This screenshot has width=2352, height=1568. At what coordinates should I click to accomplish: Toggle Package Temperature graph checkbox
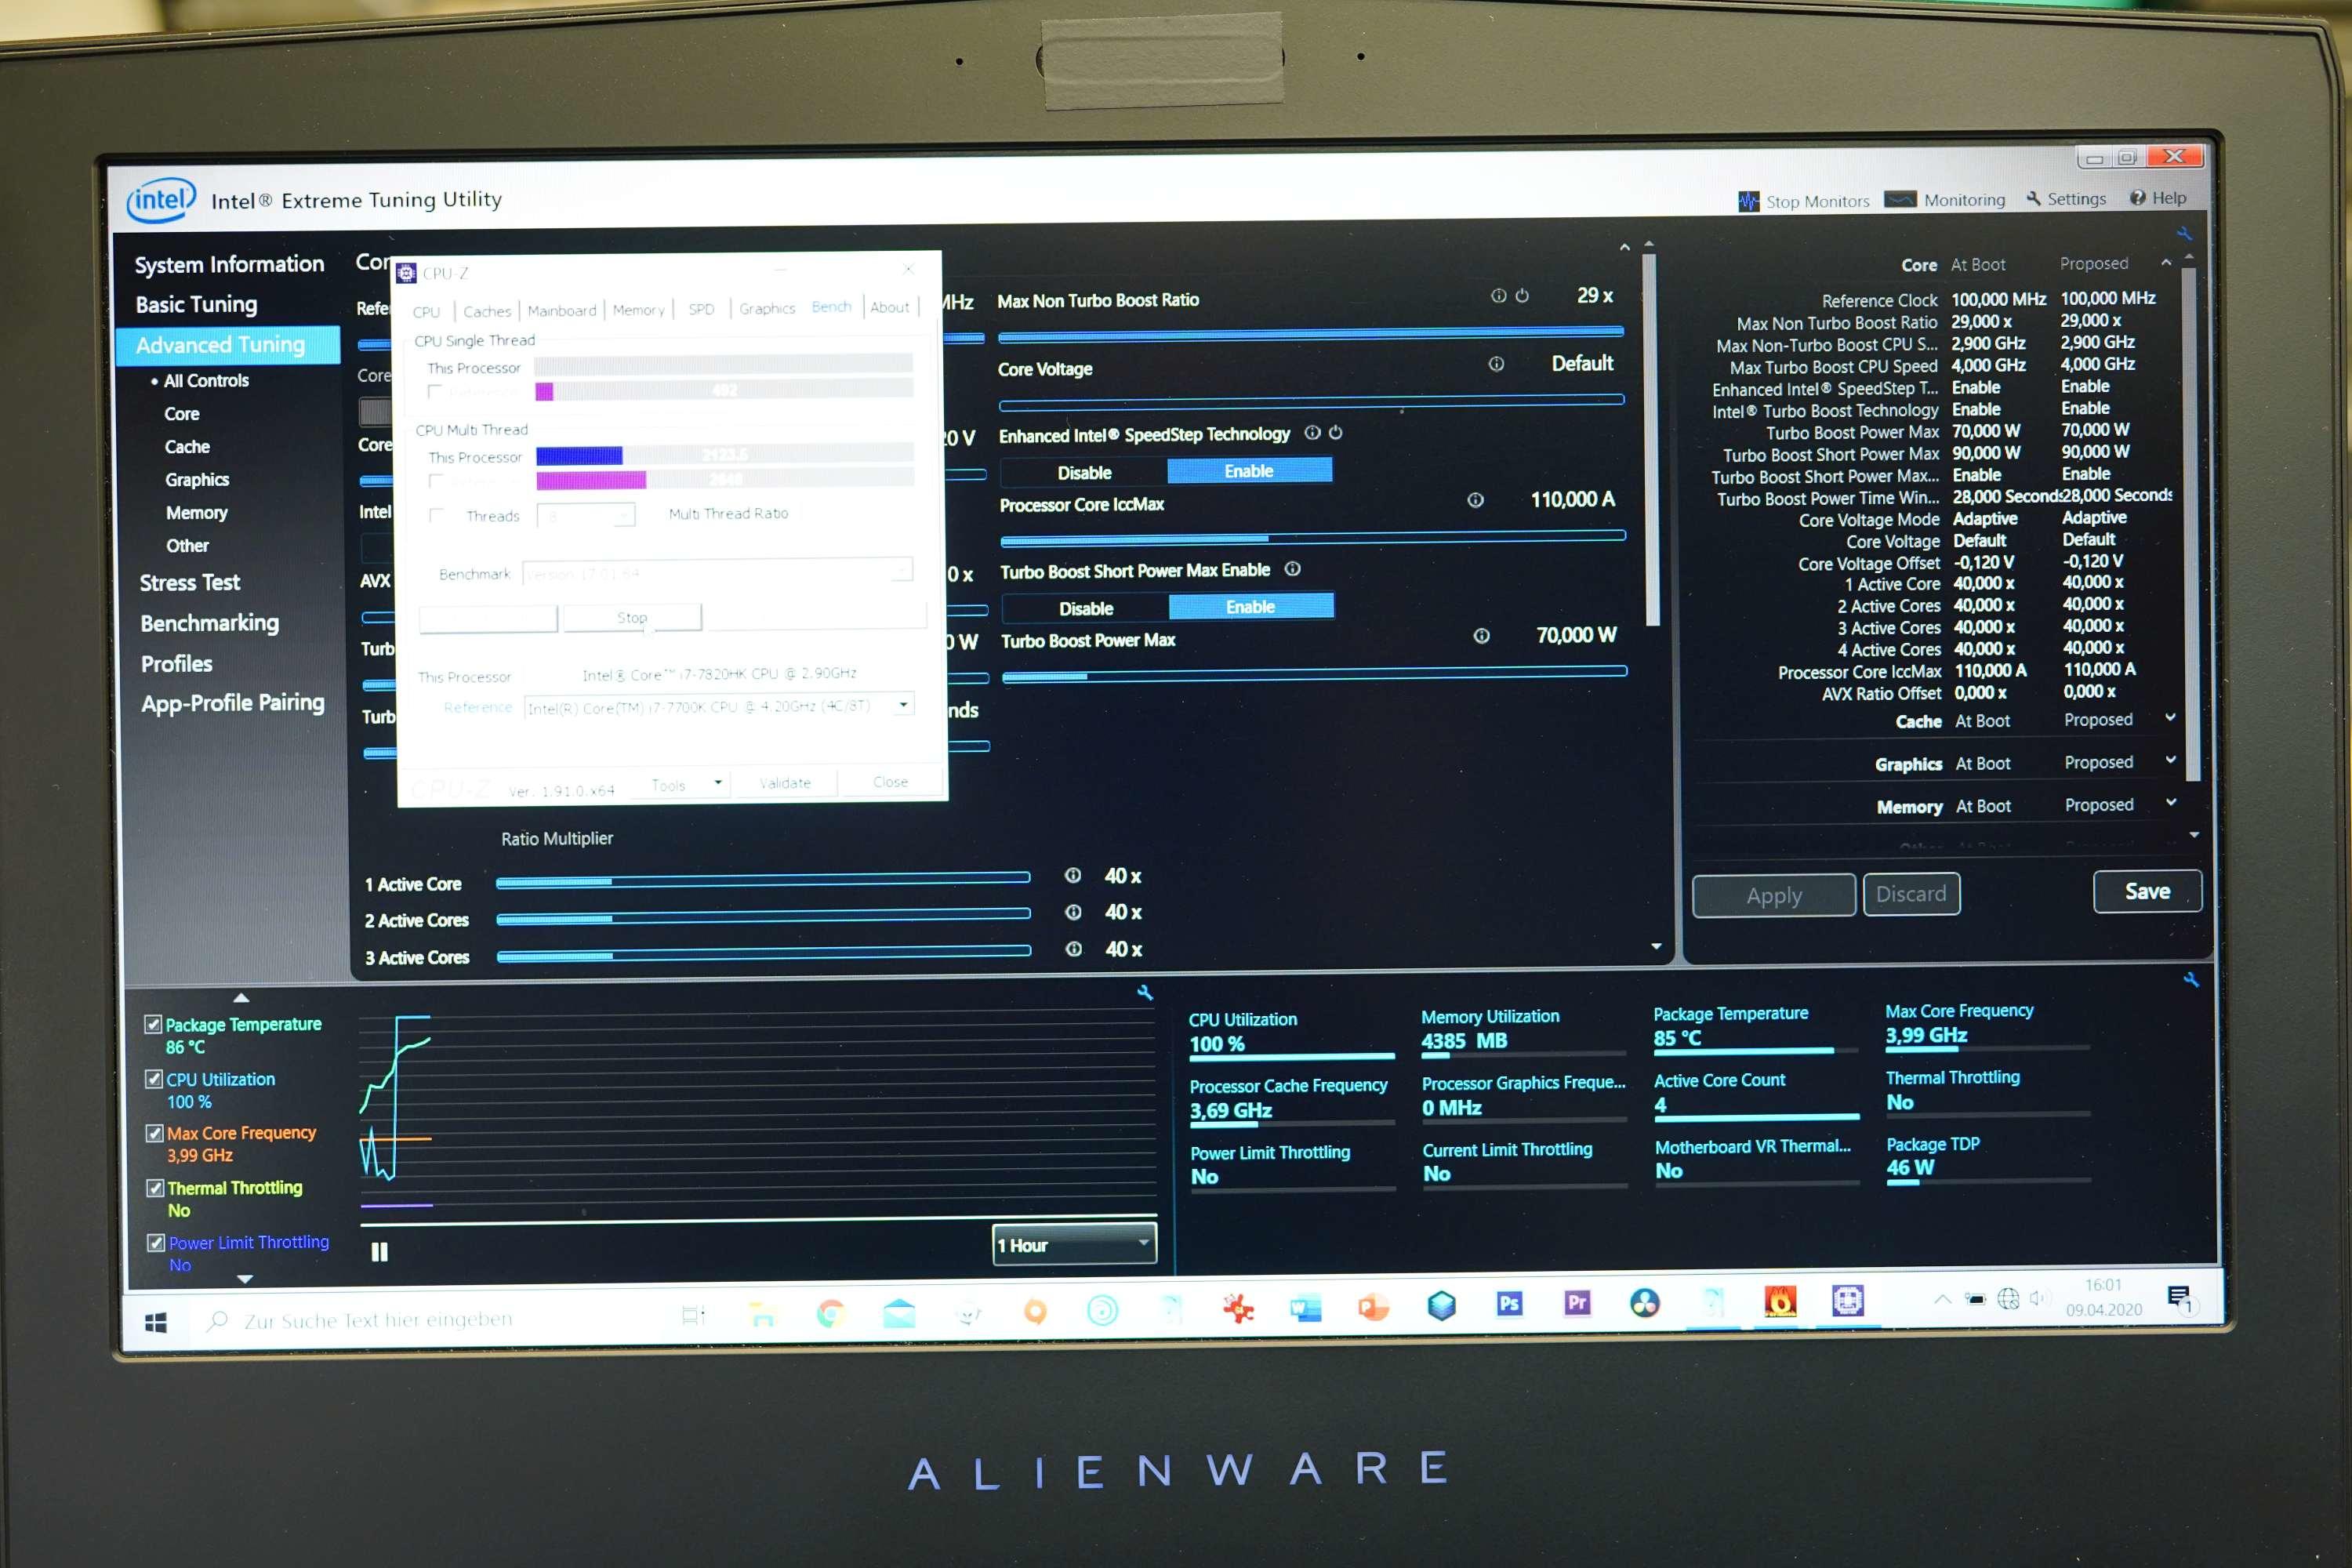coord(153,1024)
